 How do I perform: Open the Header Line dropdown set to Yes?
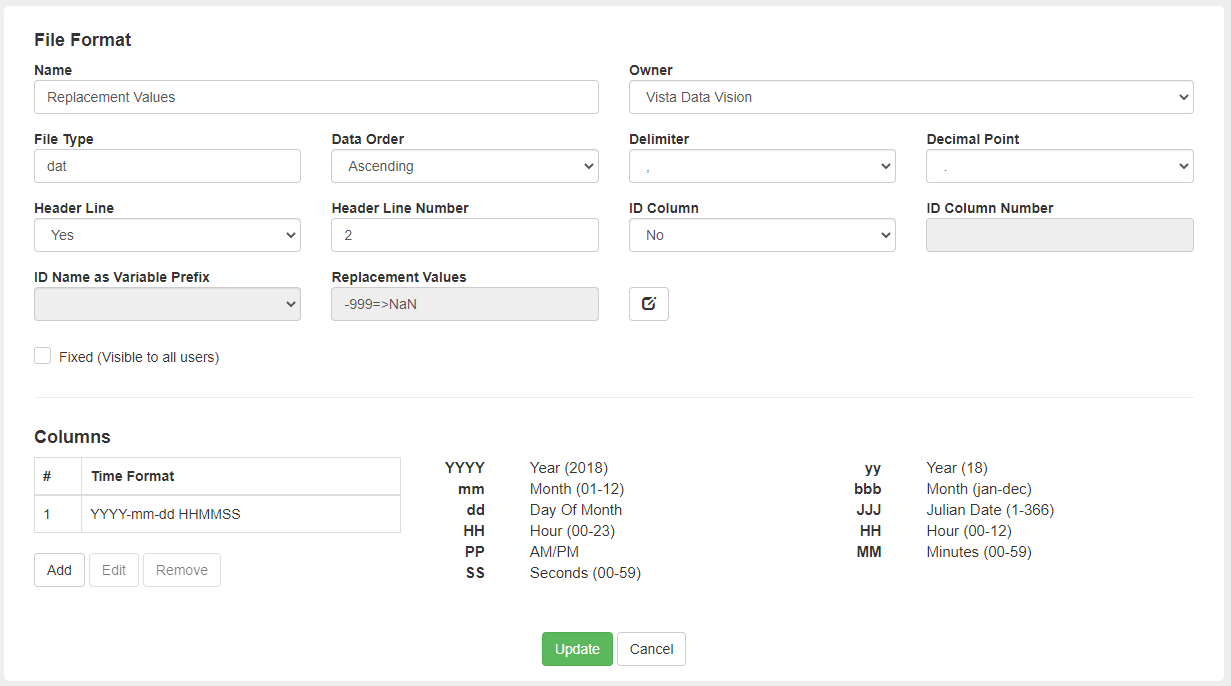pos(167,235)
